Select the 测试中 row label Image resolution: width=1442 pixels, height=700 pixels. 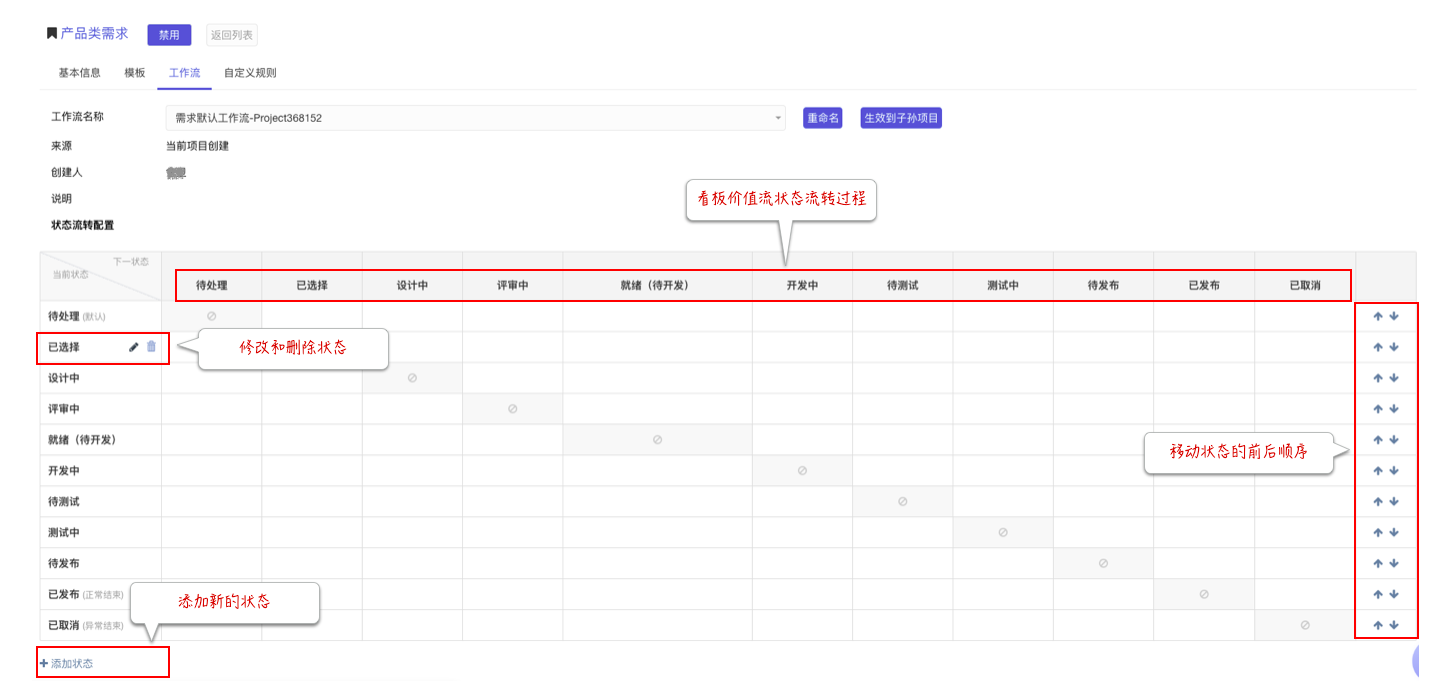pos(64,532)
